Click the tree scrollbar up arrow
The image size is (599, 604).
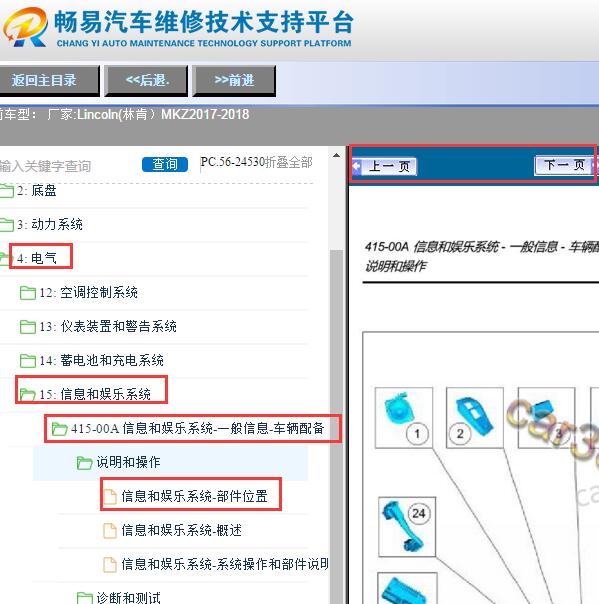click(x=337, y=156)
